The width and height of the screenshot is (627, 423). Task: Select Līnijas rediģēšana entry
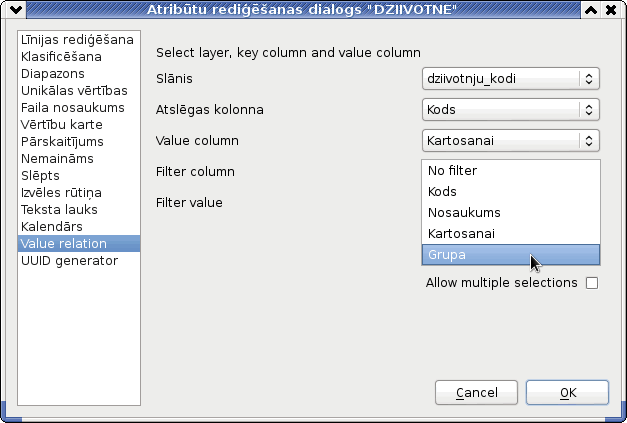(x=79, y=40)
